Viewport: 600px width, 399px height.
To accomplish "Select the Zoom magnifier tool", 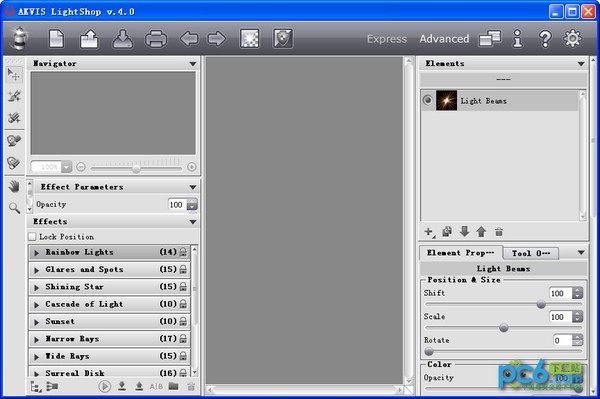I will pyautogui.click(x=14, y=208).
